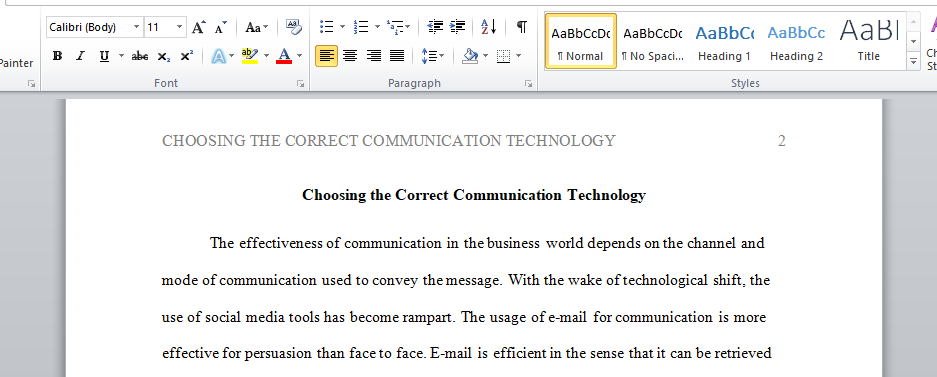Click the Sort A-Z icon
This screenshot has height=377, width=937.
pos(489,27)
